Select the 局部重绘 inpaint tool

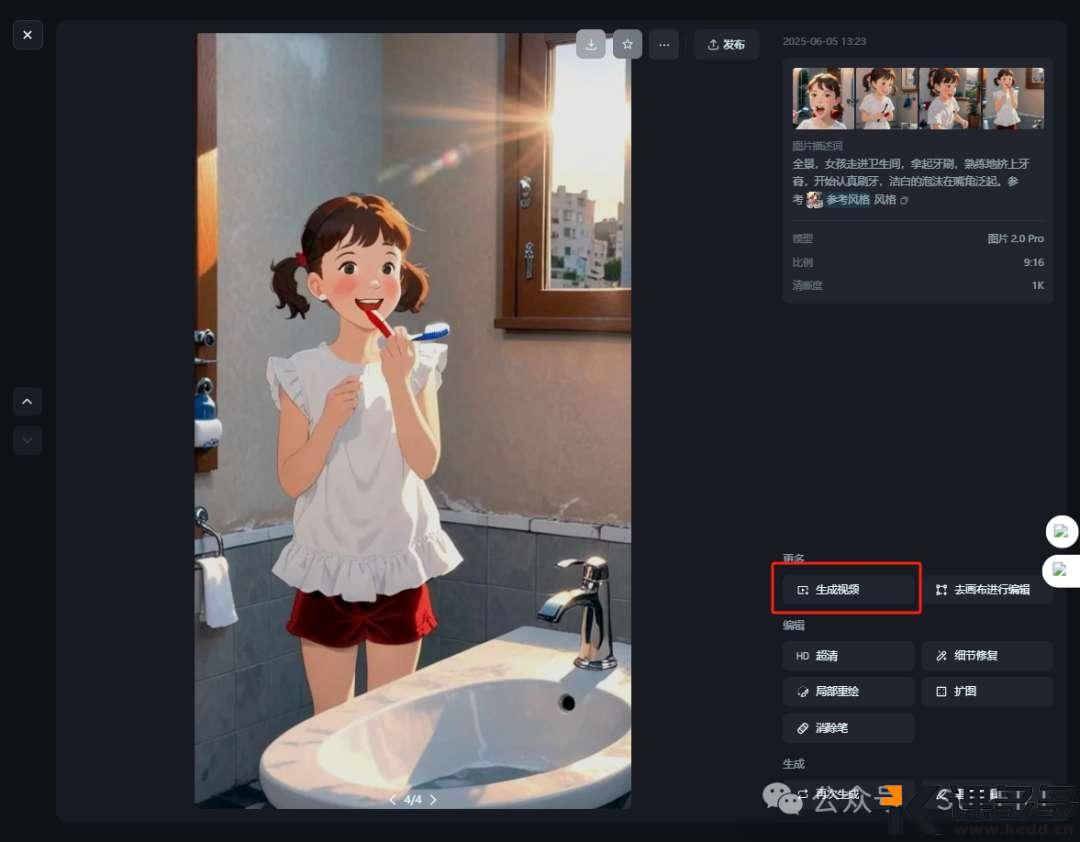(847, 692)
